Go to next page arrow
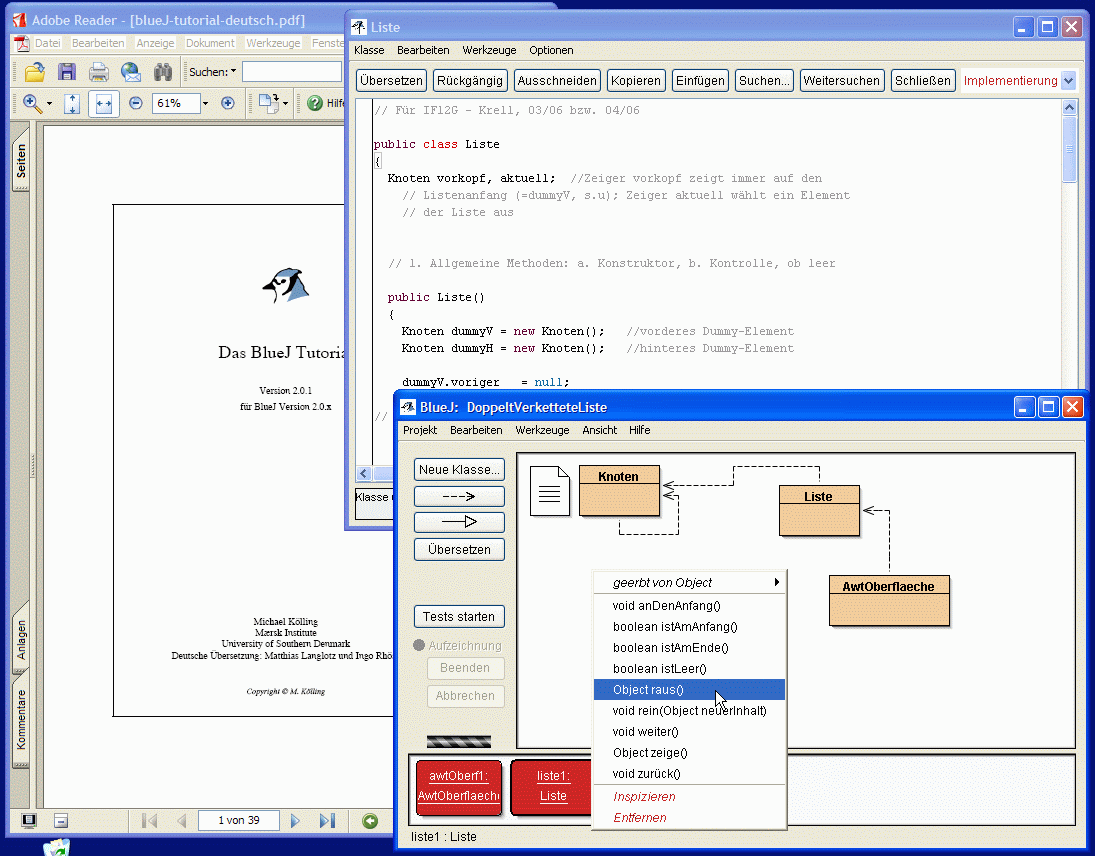1095x856 pixels. coord(295,821)
